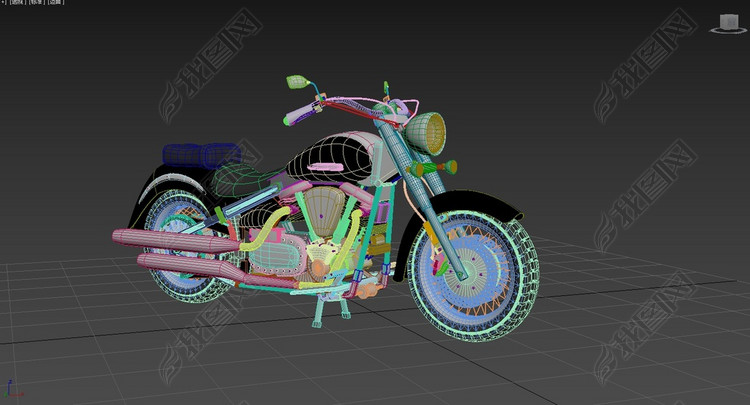Pick the oval engine air cleaner cover

click(322, 212)
